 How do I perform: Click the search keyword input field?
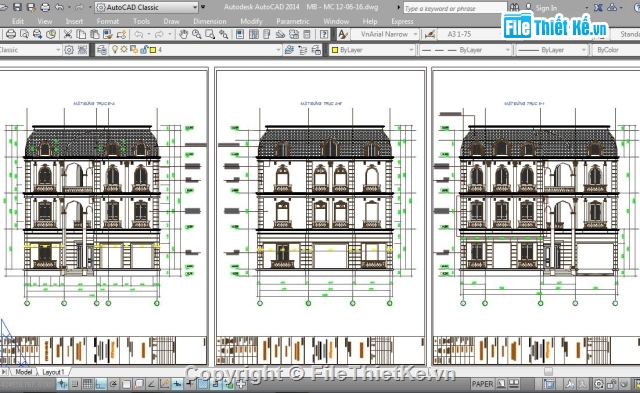coord(455,8)
